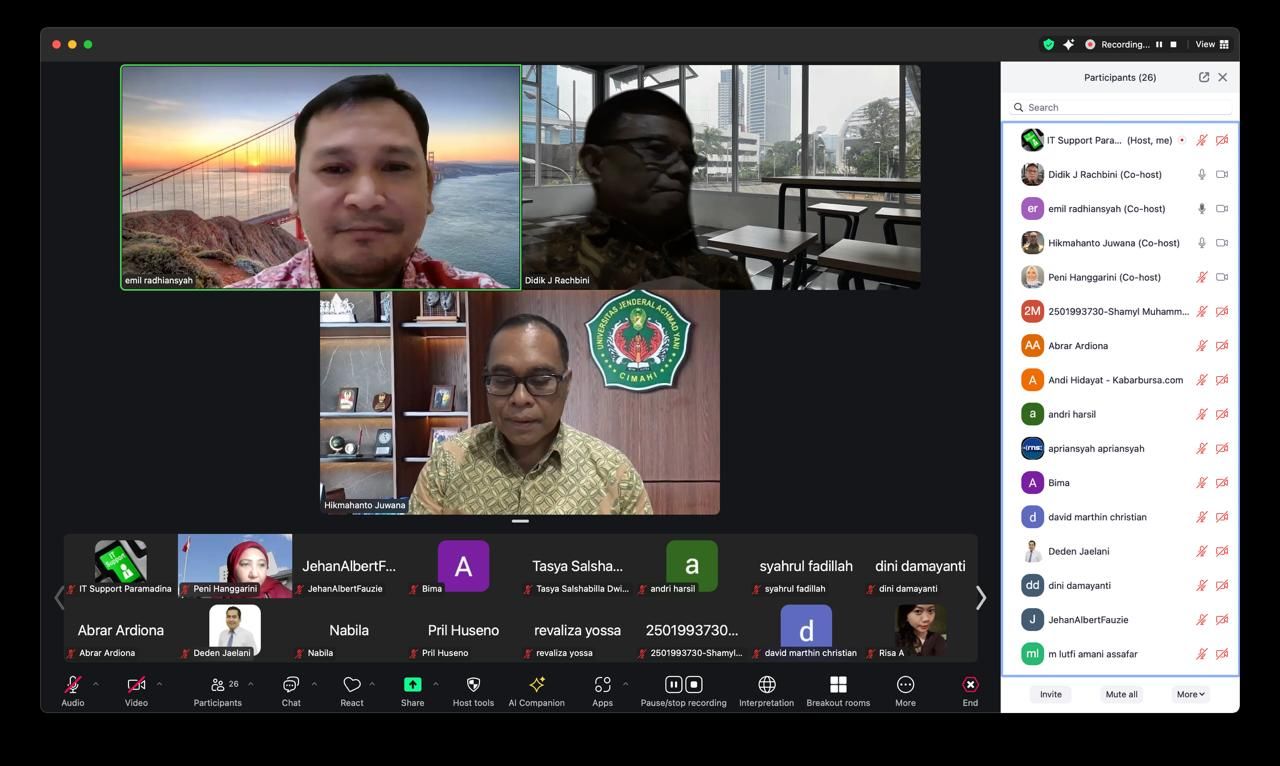The height and width of the screenshot is (766, 1280).
Task: Launch the AI Companion
Action: point(537,690)
